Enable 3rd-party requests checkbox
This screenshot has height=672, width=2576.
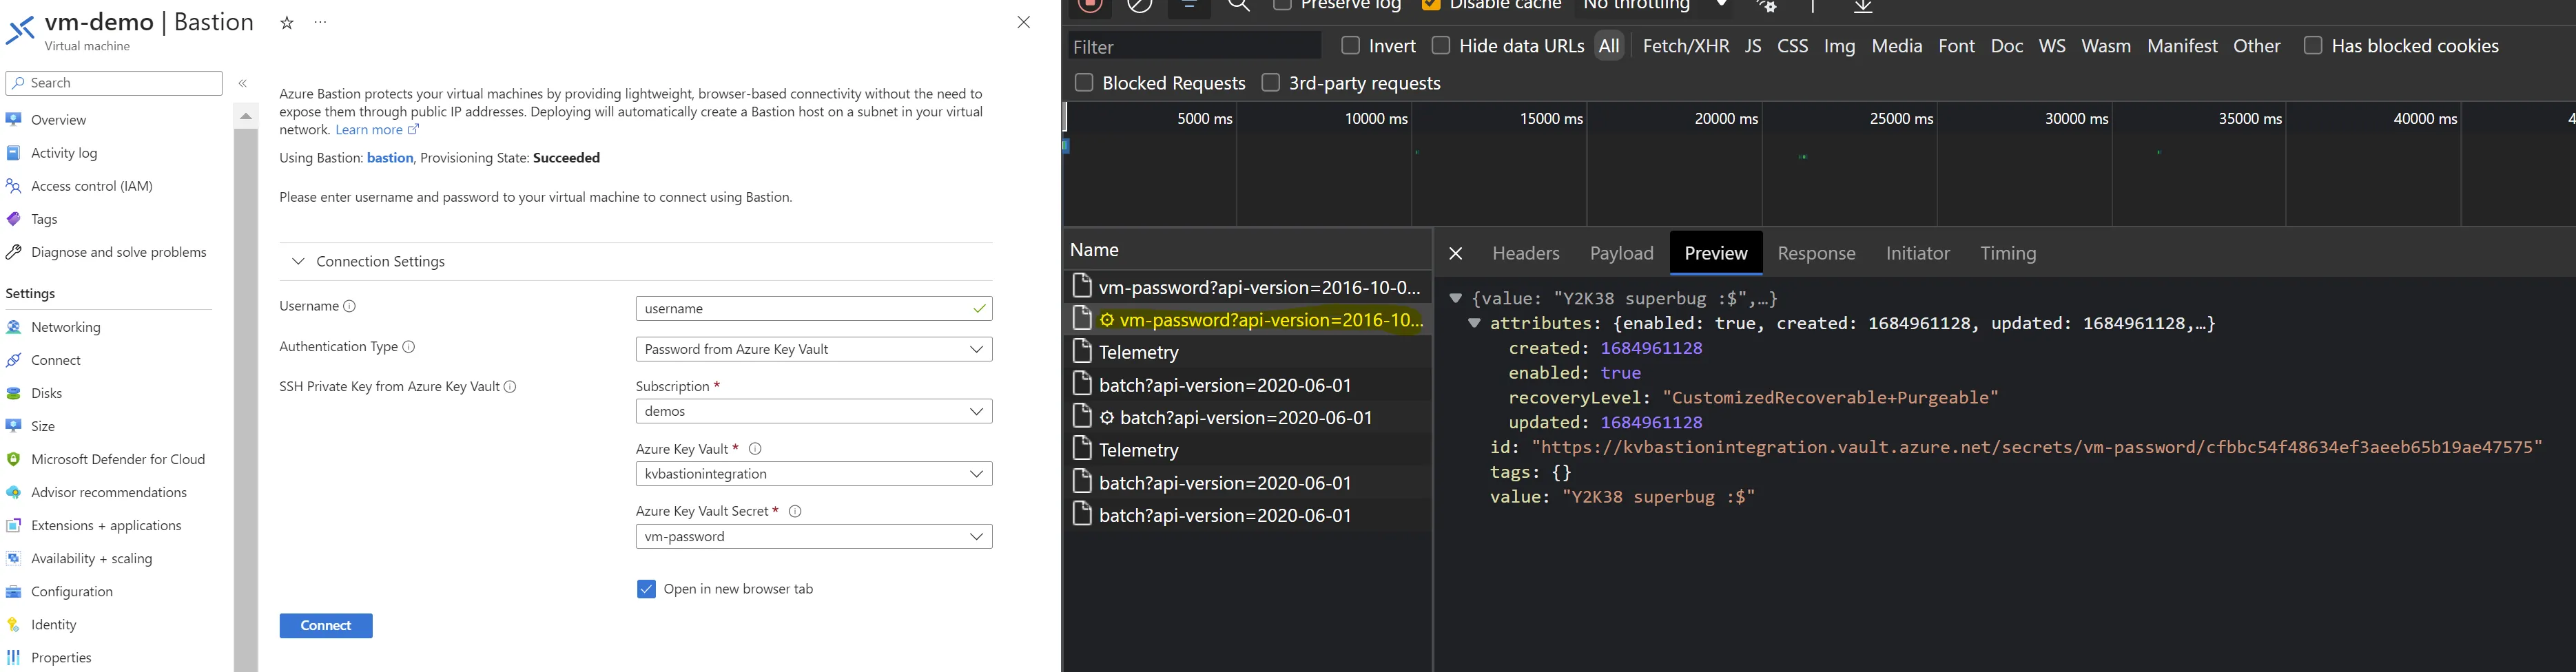point(1271,82)
